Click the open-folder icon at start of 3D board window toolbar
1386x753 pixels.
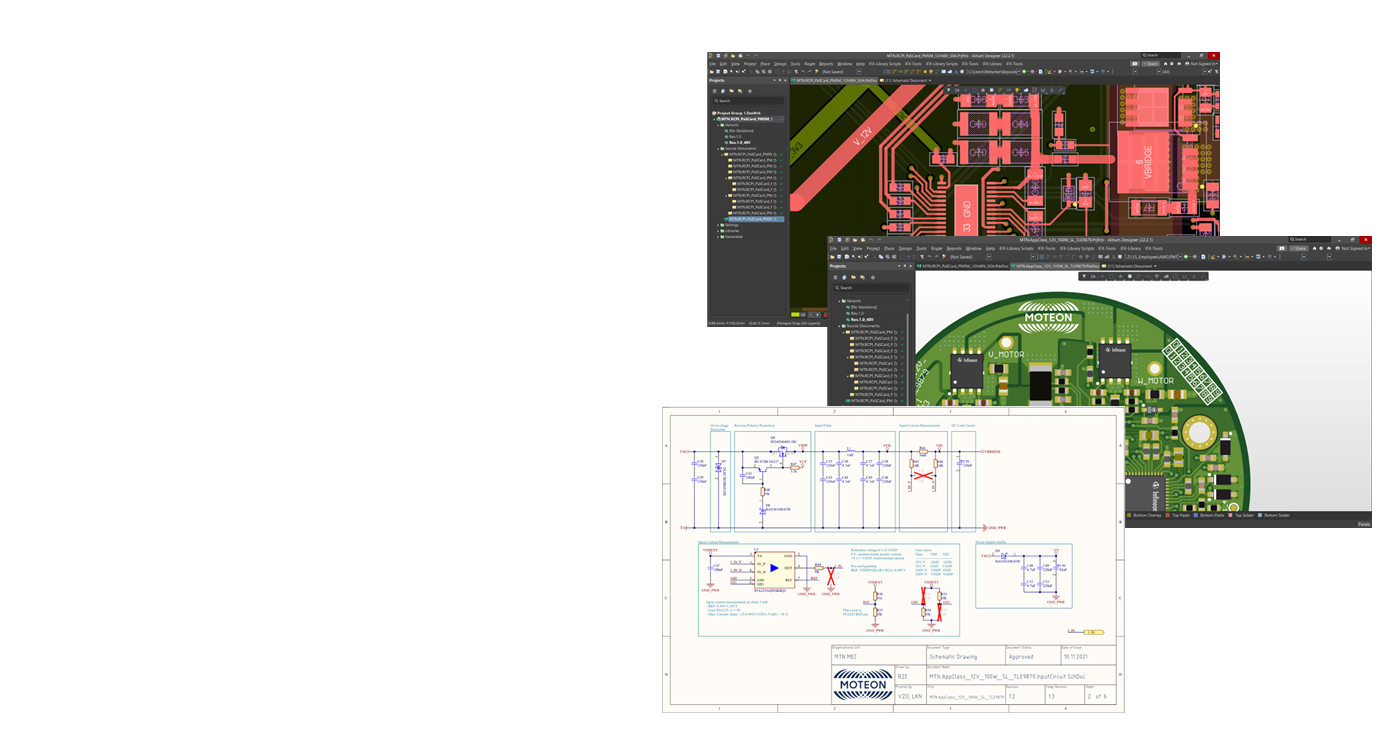click(x=833, y=257)
